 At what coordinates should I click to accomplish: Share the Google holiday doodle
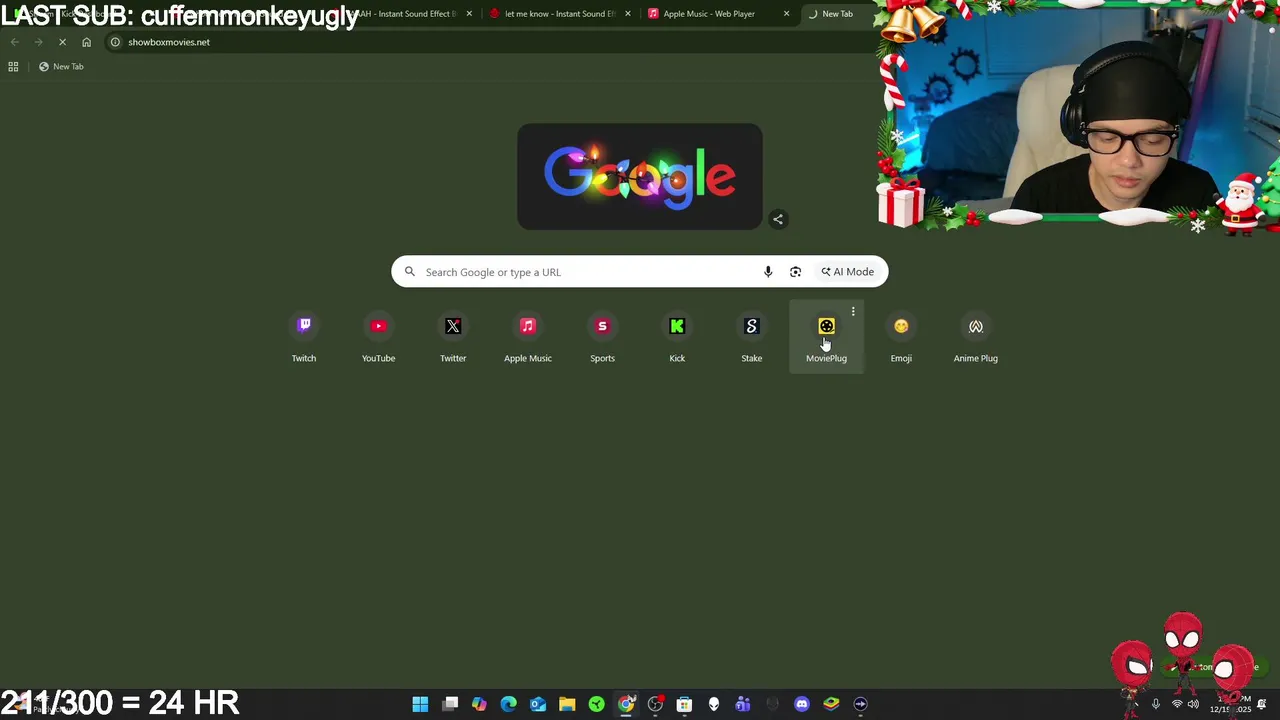(x=778, y=219)
